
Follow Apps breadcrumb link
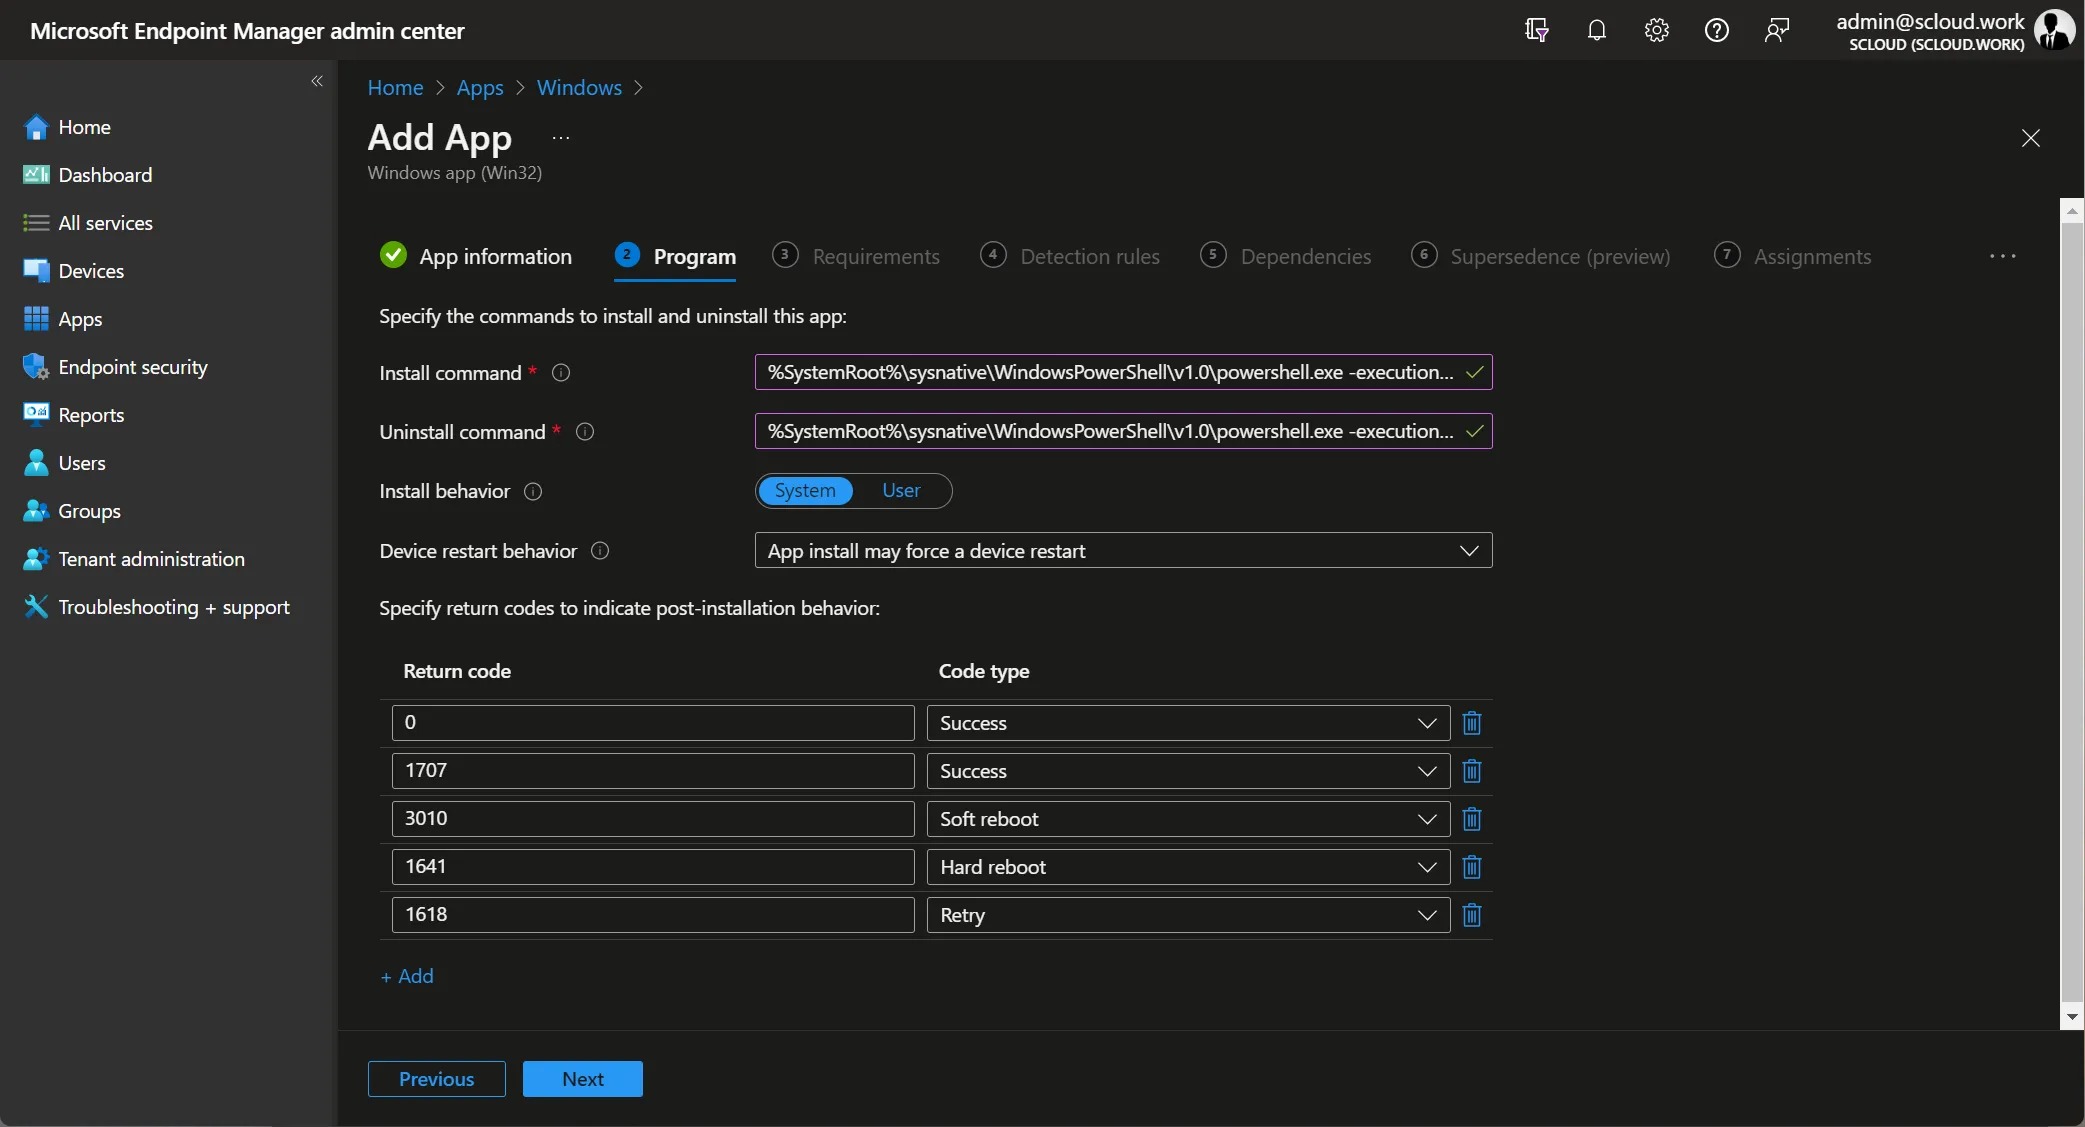point(480,88)
